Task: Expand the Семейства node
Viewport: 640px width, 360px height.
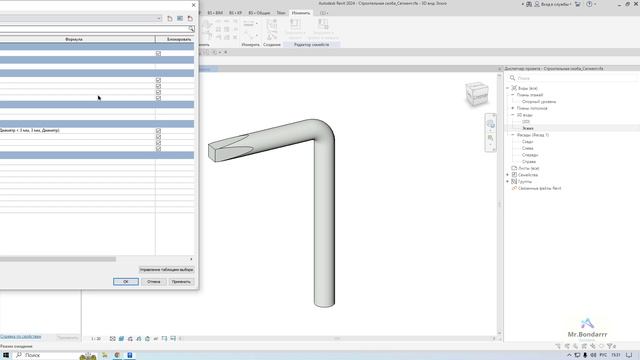Action: tap(508, 175)
